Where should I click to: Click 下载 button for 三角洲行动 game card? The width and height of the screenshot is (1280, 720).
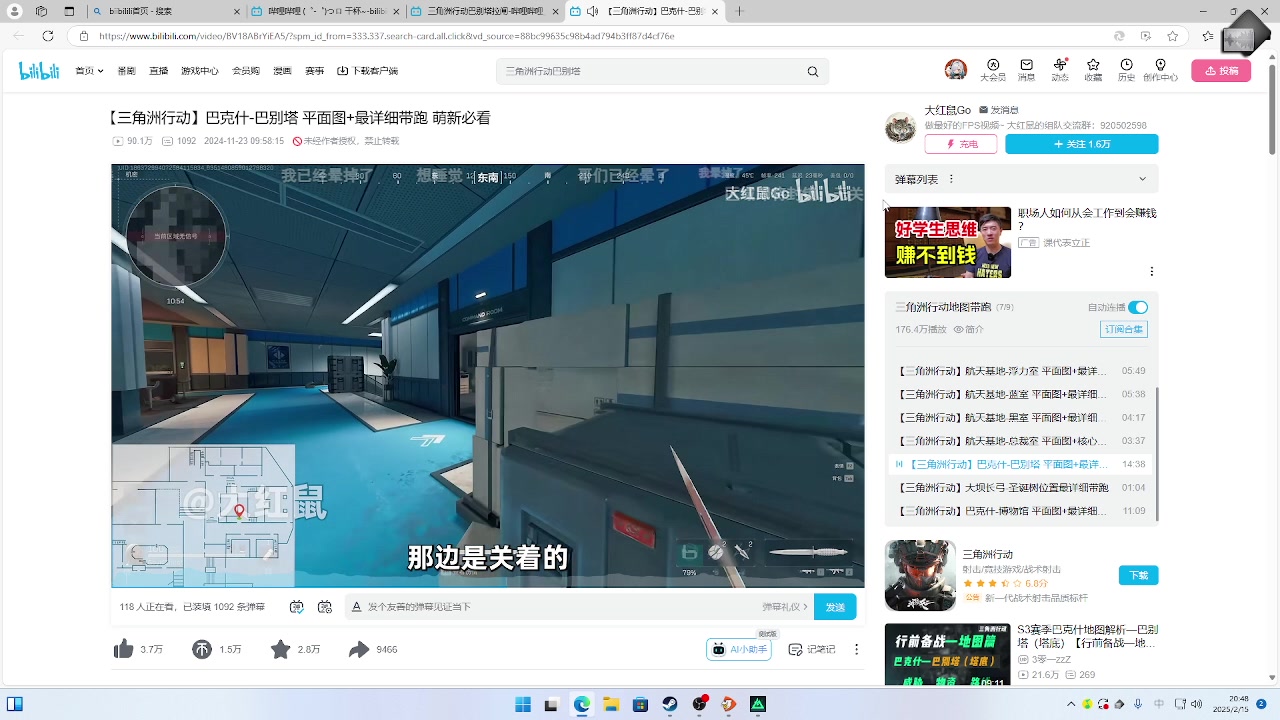[x=1139, y=575]
